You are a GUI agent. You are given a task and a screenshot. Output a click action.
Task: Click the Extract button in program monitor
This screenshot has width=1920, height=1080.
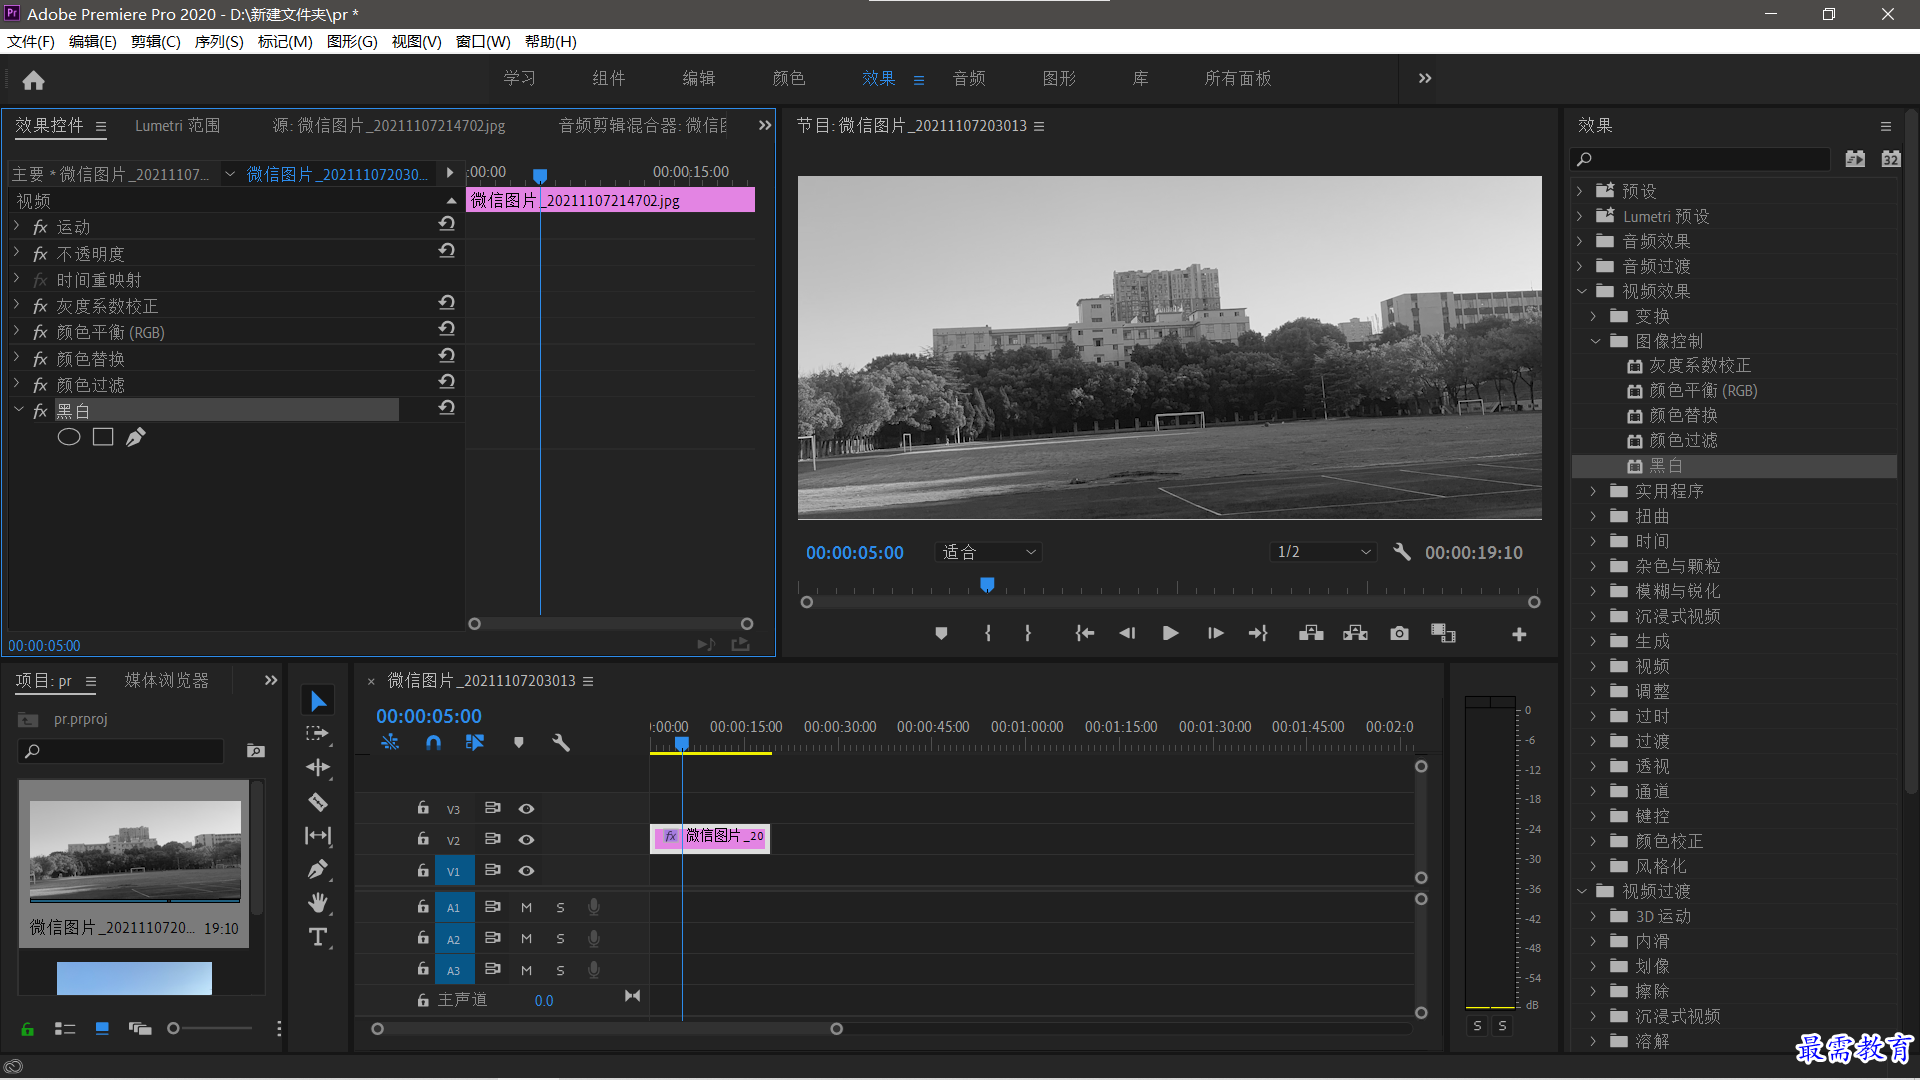(1355, 634)
